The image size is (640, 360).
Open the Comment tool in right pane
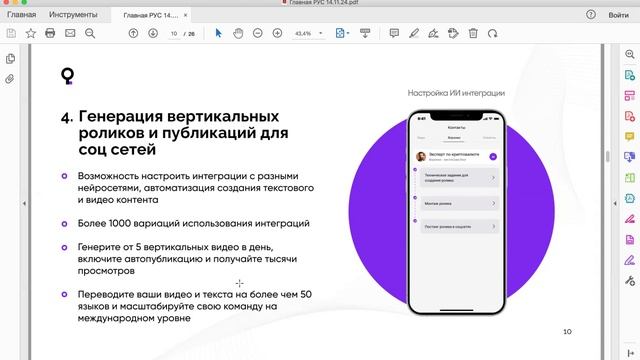coord(630,136)
